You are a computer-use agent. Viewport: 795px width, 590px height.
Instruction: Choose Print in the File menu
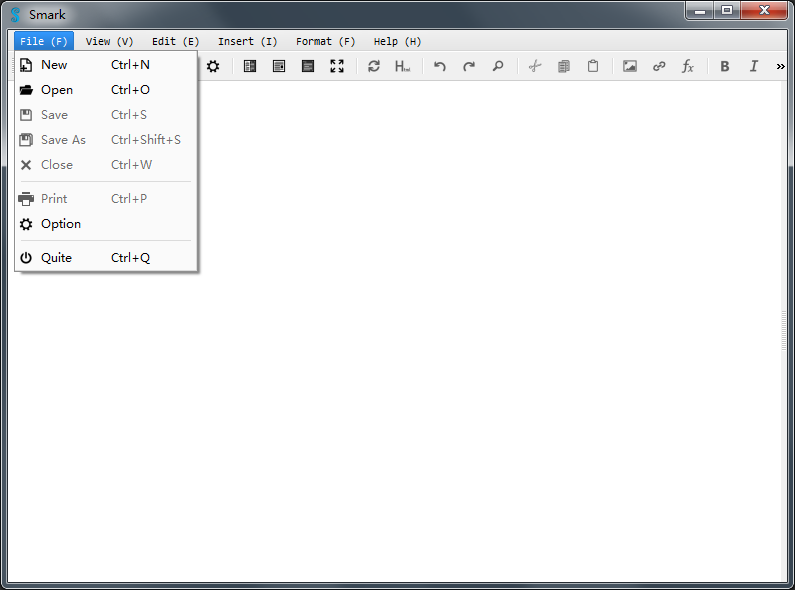point(105,199)
